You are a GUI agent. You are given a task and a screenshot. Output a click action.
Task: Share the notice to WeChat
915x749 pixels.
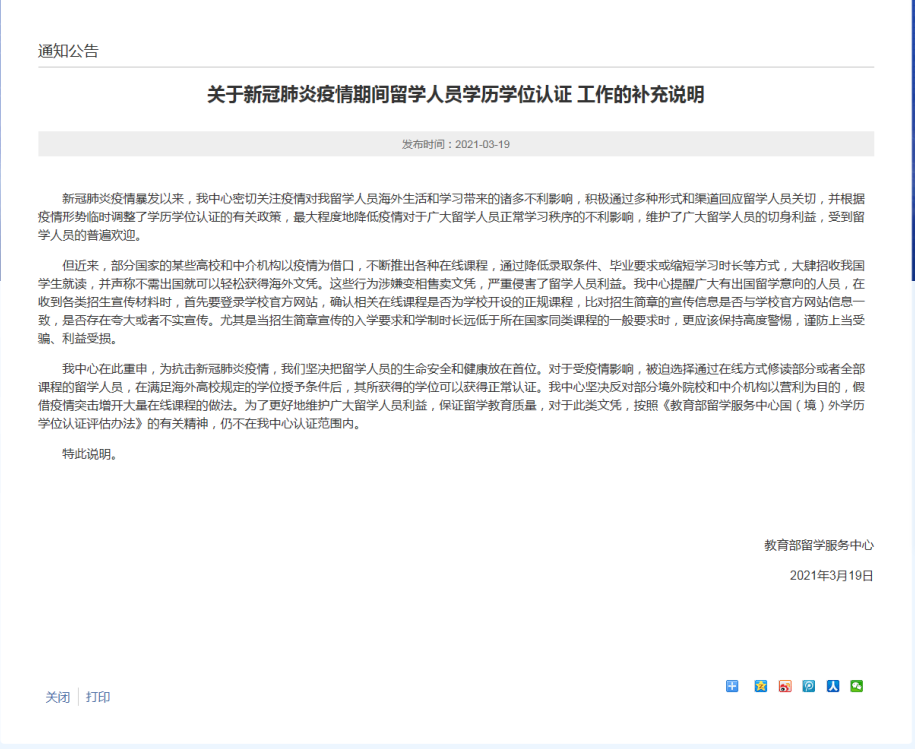coord(857,686)
